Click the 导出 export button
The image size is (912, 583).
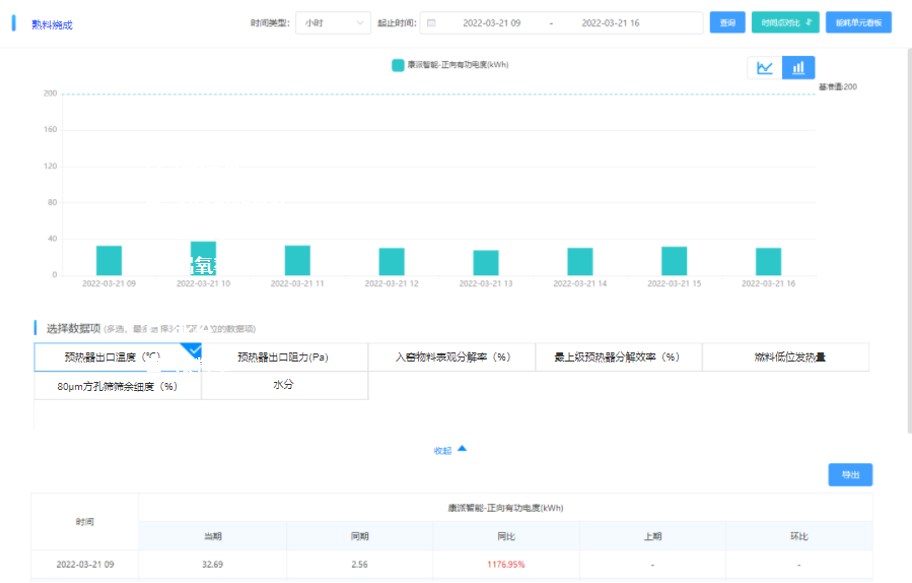click(x=850, y=475)
